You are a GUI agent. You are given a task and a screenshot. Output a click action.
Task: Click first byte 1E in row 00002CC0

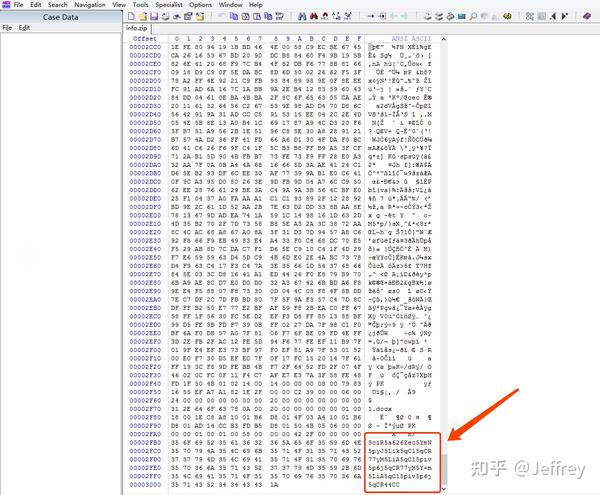click(x=175, y=47)
